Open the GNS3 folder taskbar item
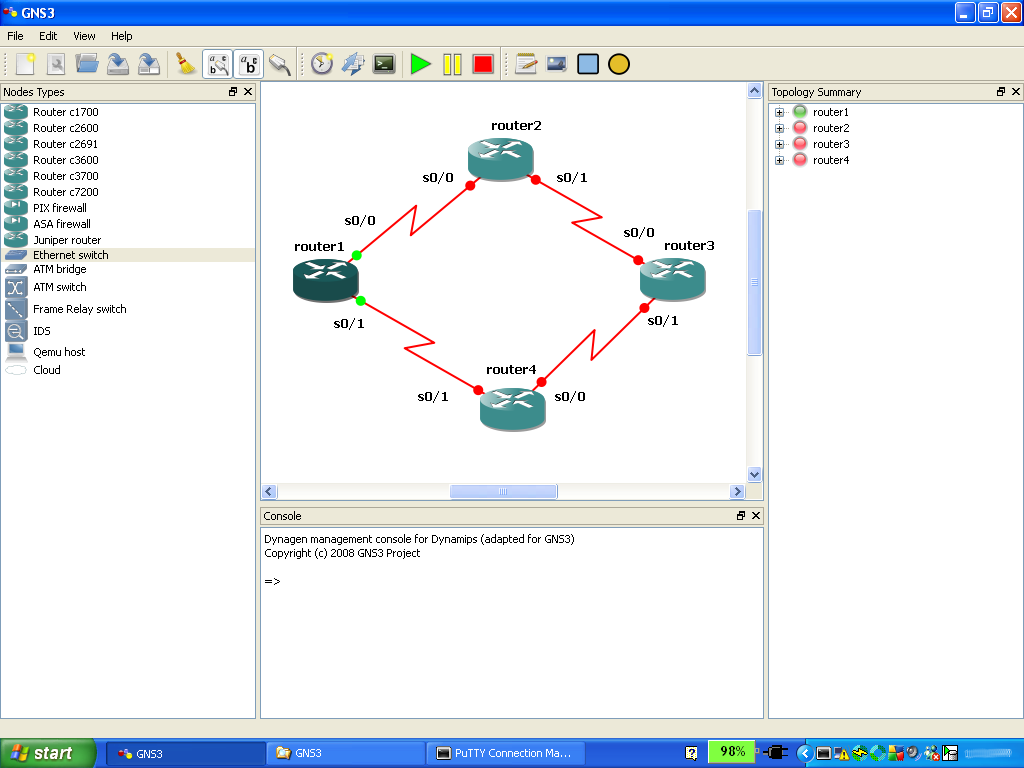Image resolution: width=1024 pixels, height=768 pixels. [x=345, y=754]
